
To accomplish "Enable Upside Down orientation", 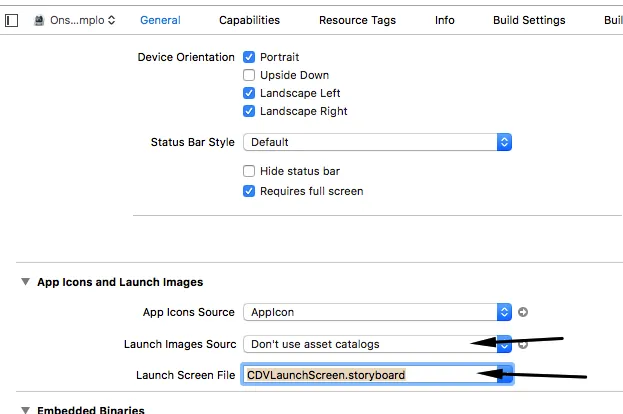I will tap(249, 75).
